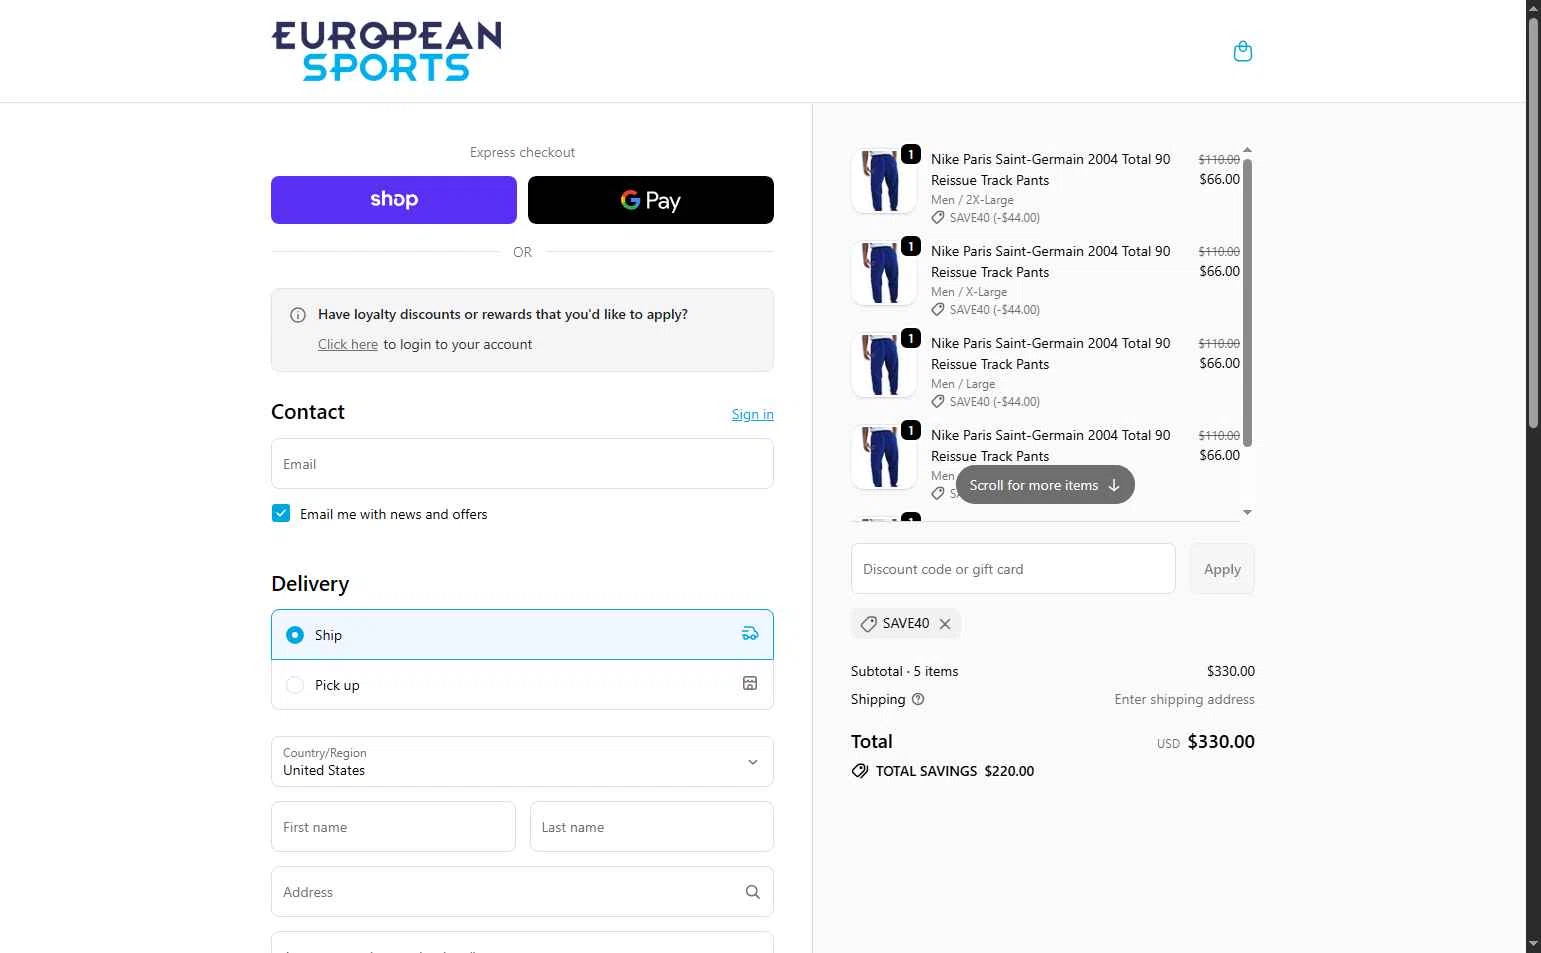Click the discount tag icon under Men / Large item

tap(938, 401)
